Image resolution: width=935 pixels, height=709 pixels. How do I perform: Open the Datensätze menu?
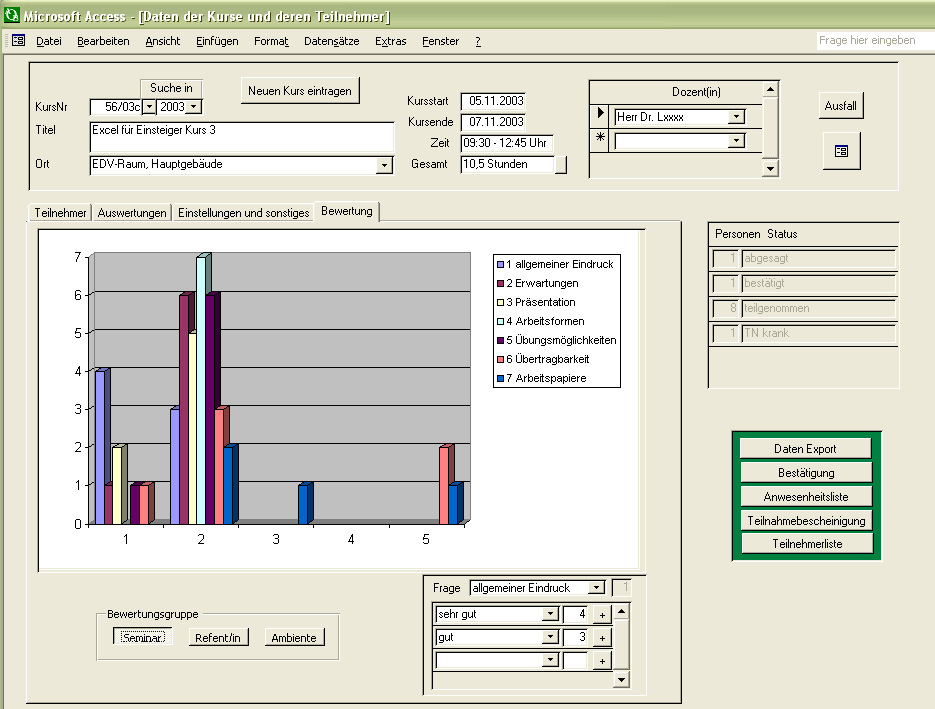(332, 41)
